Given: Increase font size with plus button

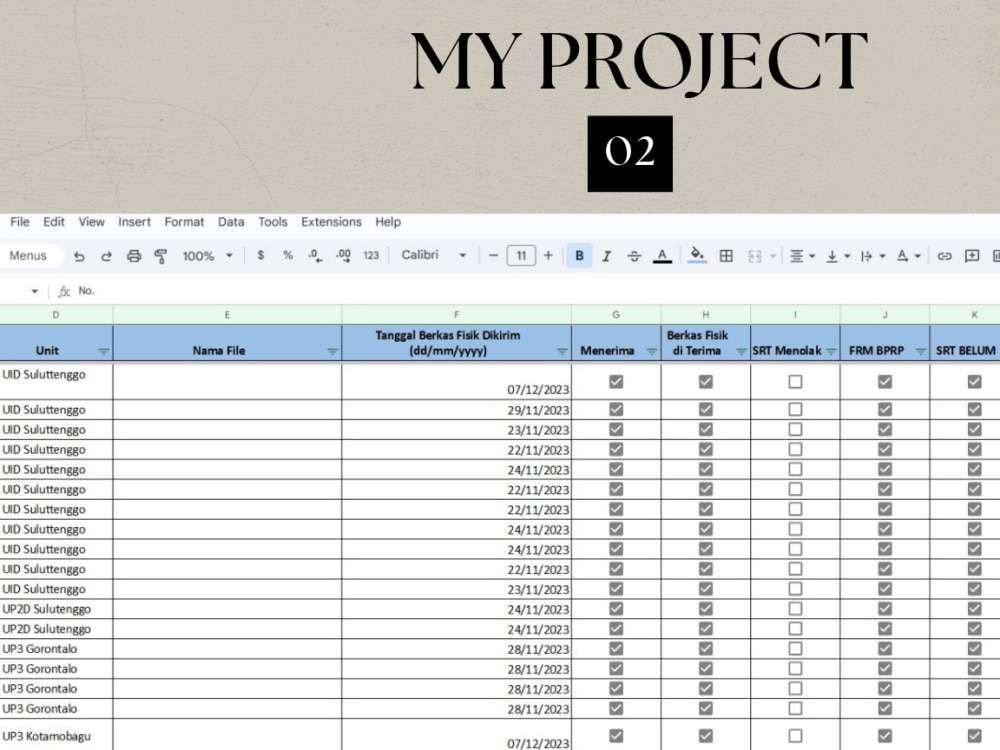Looking at the screenshot, I should [548, 256].
